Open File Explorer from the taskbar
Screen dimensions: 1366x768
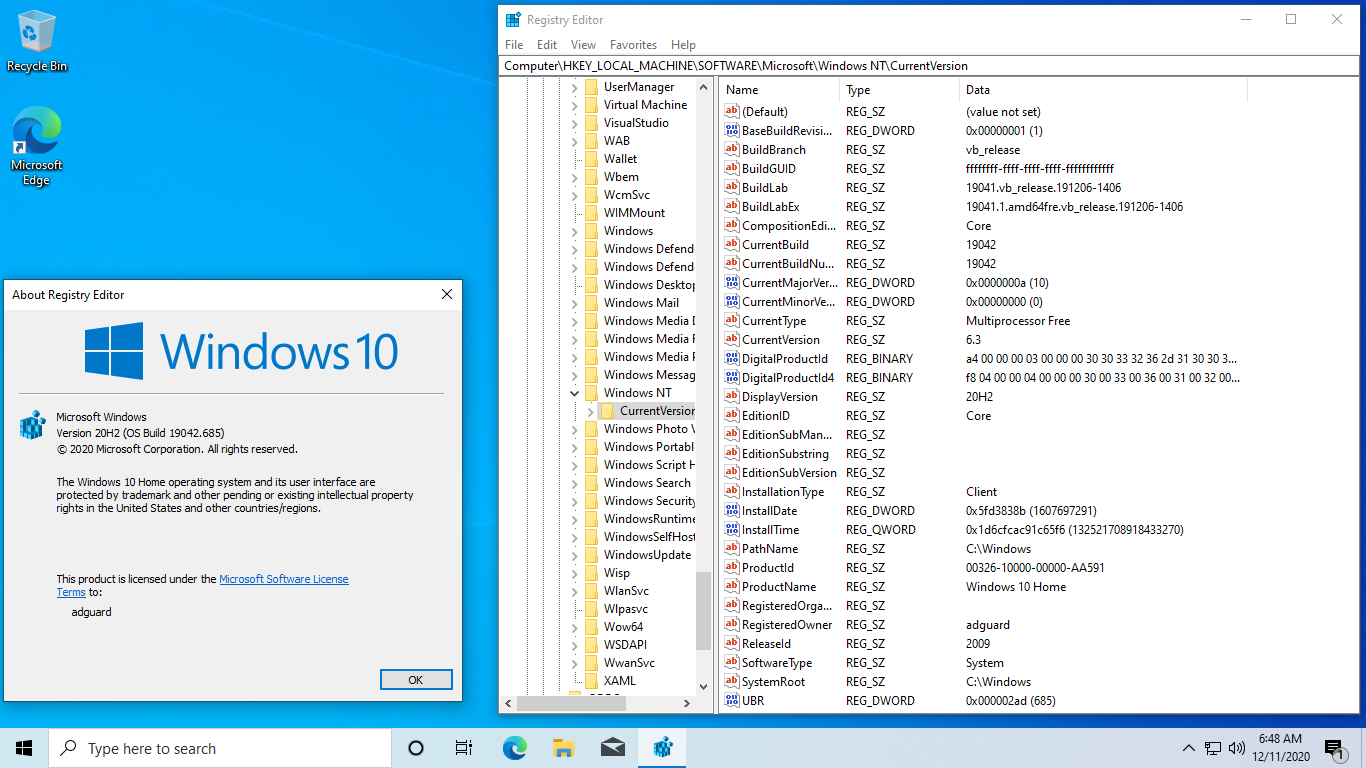point(563,748)
